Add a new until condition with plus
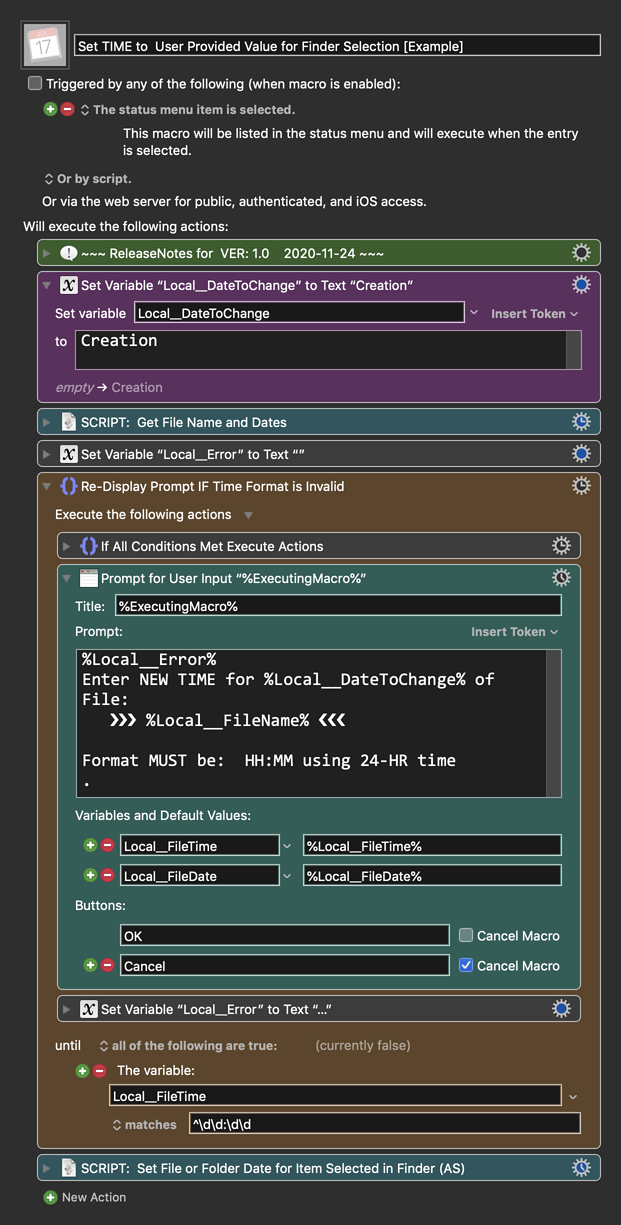This screenshot has width=621, height=1225. tap(83, 1071)
